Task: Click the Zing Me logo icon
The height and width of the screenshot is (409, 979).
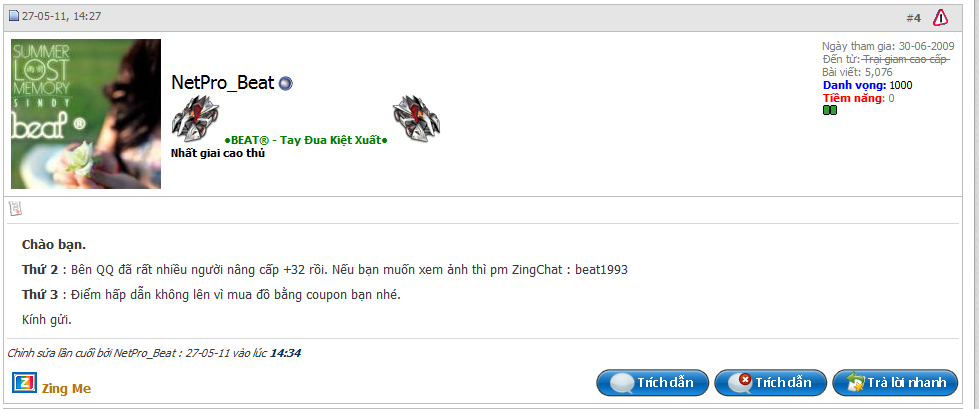Action: pos(24,383)
